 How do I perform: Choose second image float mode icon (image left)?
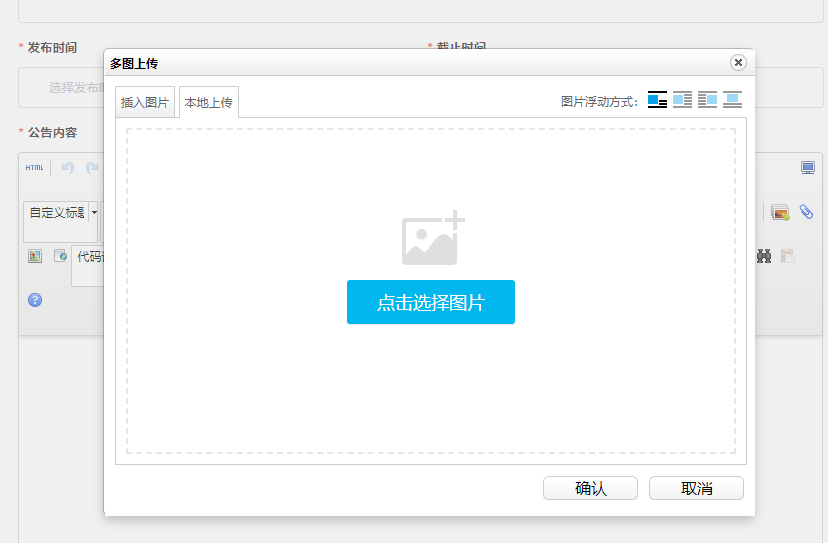point(682,99)
